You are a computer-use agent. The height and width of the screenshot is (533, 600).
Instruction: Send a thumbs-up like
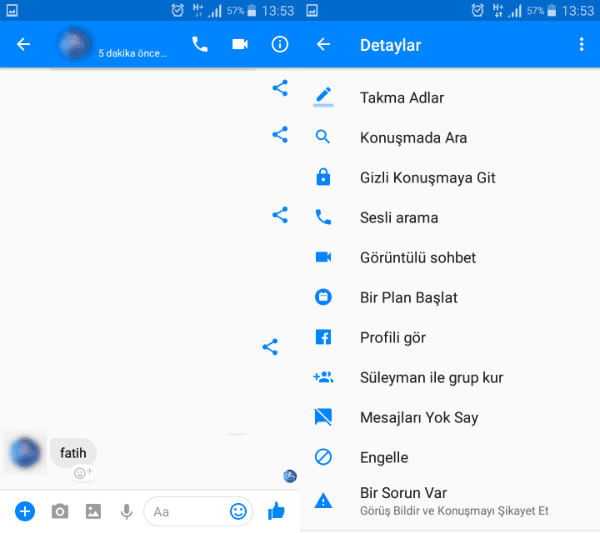point(276,511)
